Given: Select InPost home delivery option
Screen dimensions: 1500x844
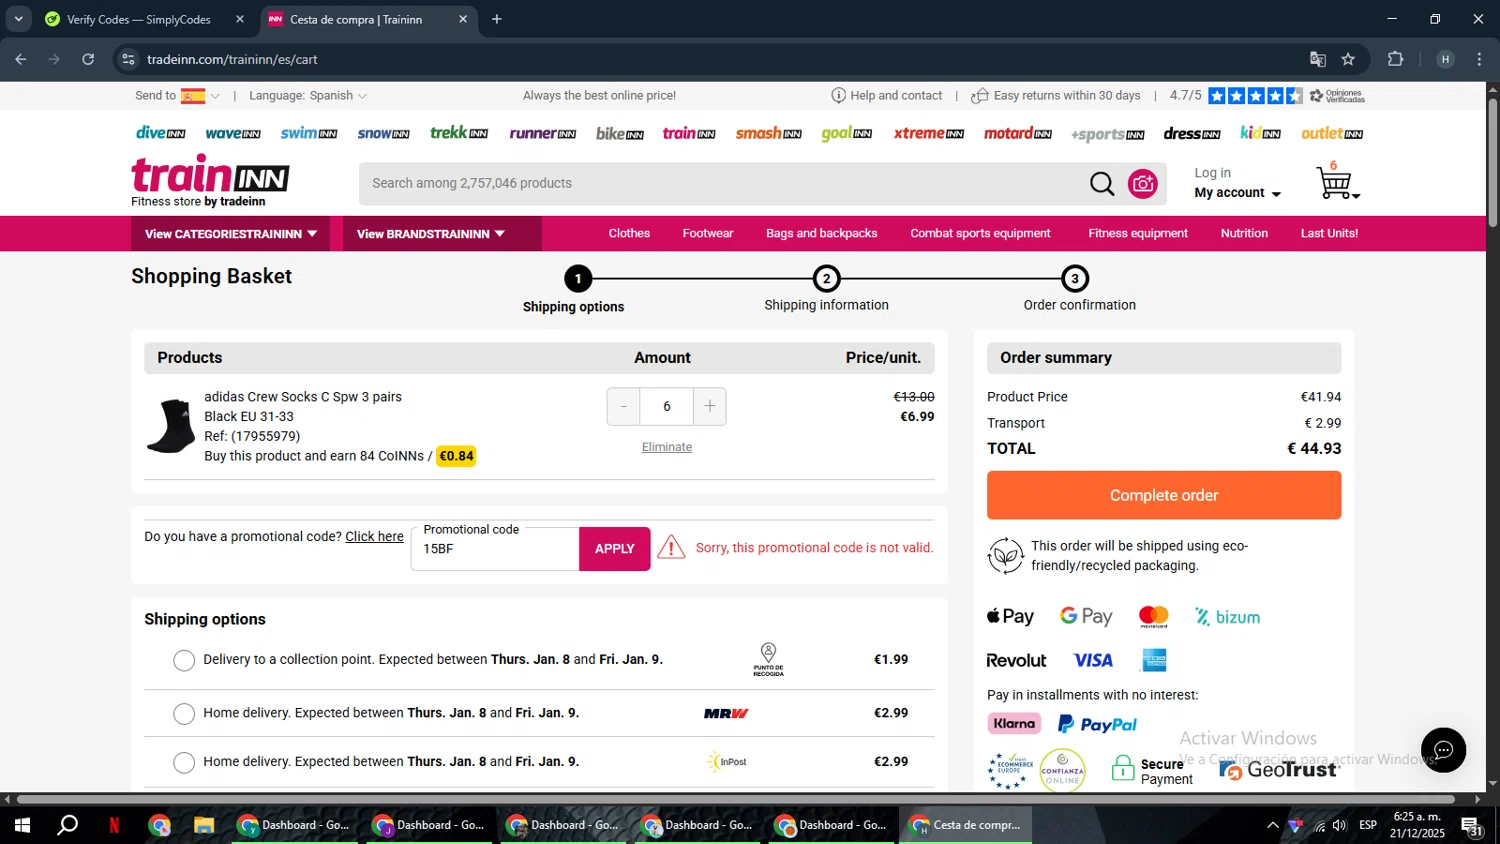Looking at the screenshot, I should coord(184,763).
